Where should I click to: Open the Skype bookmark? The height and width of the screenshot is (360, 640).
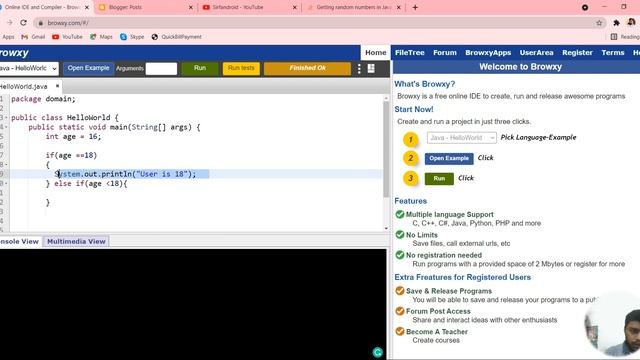click(132, 37)
